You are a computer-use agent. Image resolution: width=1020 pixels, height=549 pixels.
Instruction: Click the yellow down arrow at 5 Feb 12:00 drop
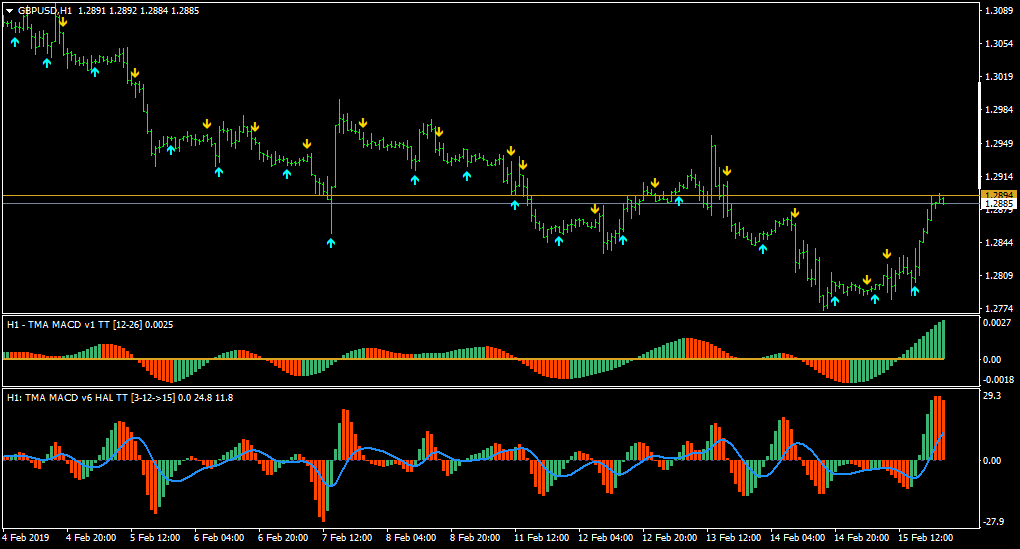click(x=134, y=73)
